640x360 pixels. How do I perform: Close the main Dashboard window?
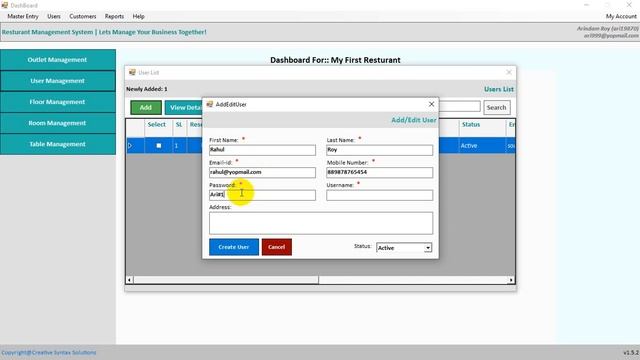click(x=629, y=5)
